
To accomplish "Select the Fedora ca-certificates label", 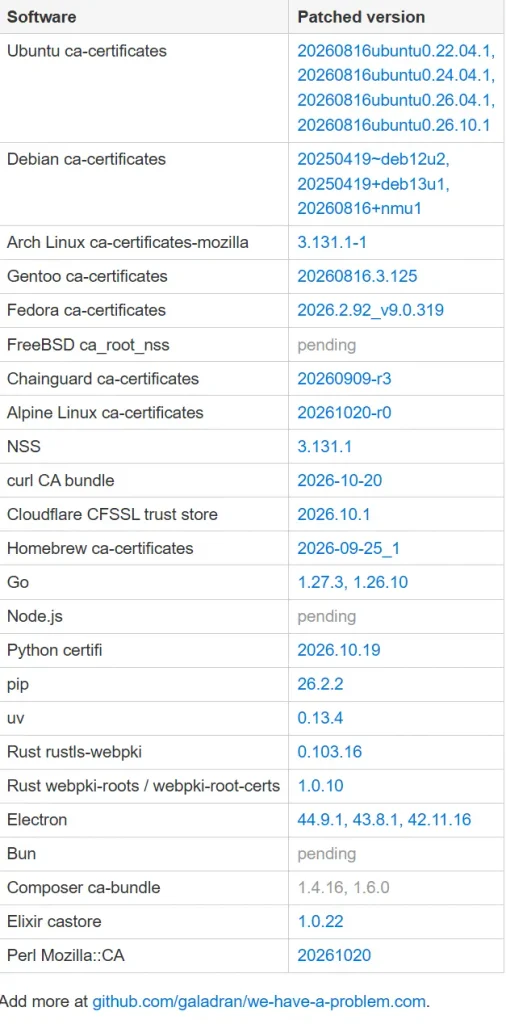I will (86, 311).
